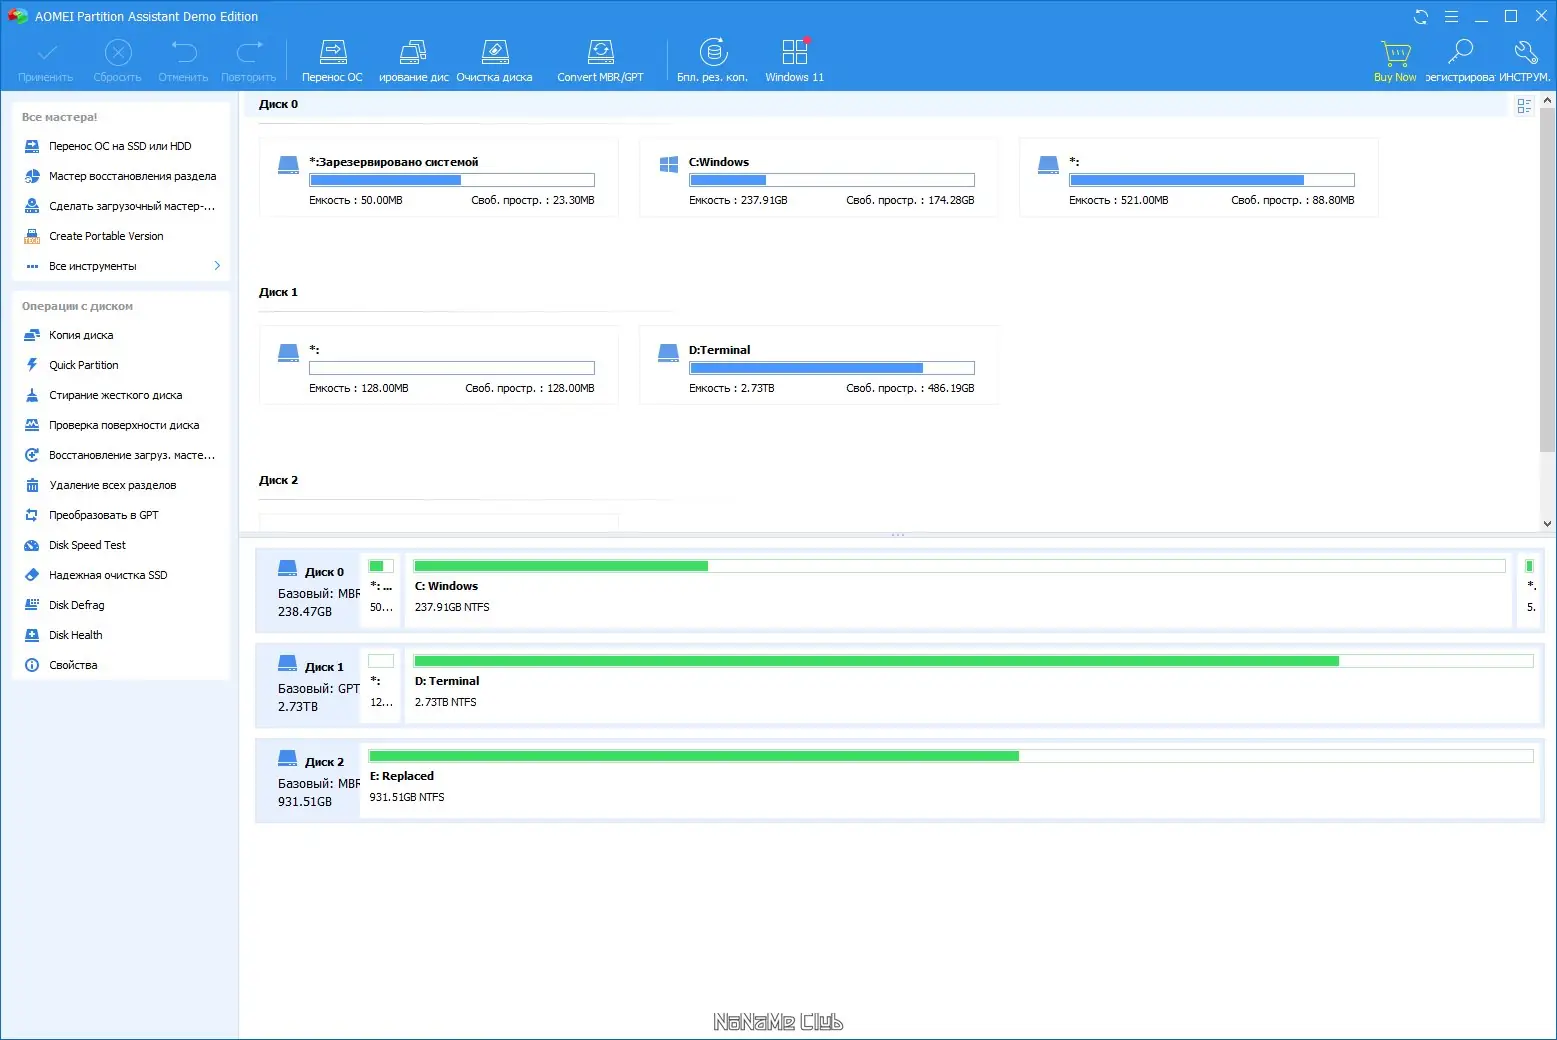Viewport: 1557px width, 1040px height.
Task: Select the small 128MB partition block on Диск 1
Action: tap(381, 686)
